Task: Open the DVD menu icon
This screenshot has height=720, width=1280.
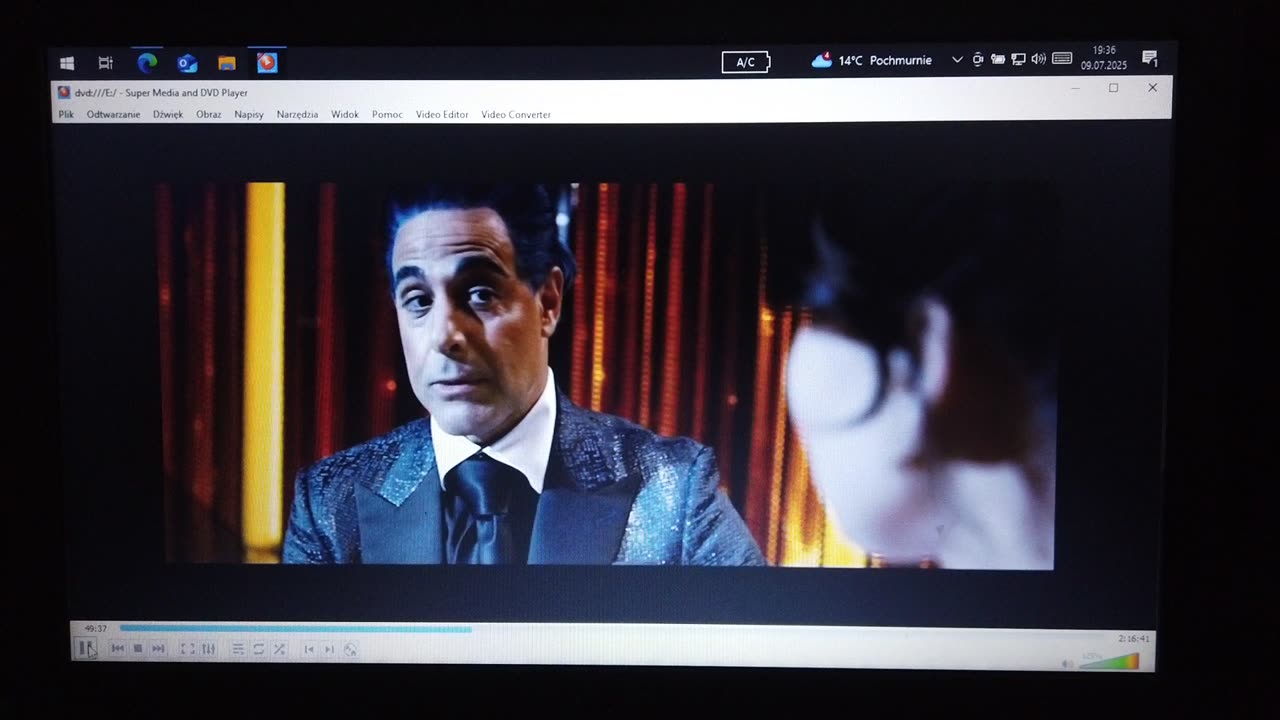Action: point(350,650)
